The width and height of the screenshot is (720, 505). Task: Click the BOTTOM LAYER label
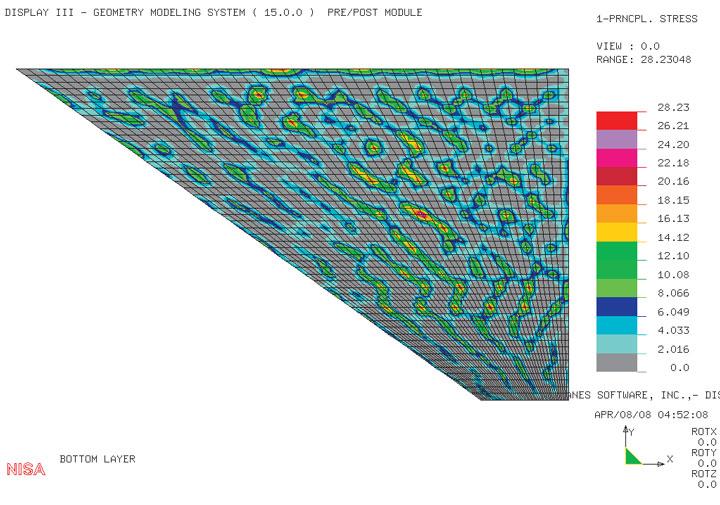point(97,459)
